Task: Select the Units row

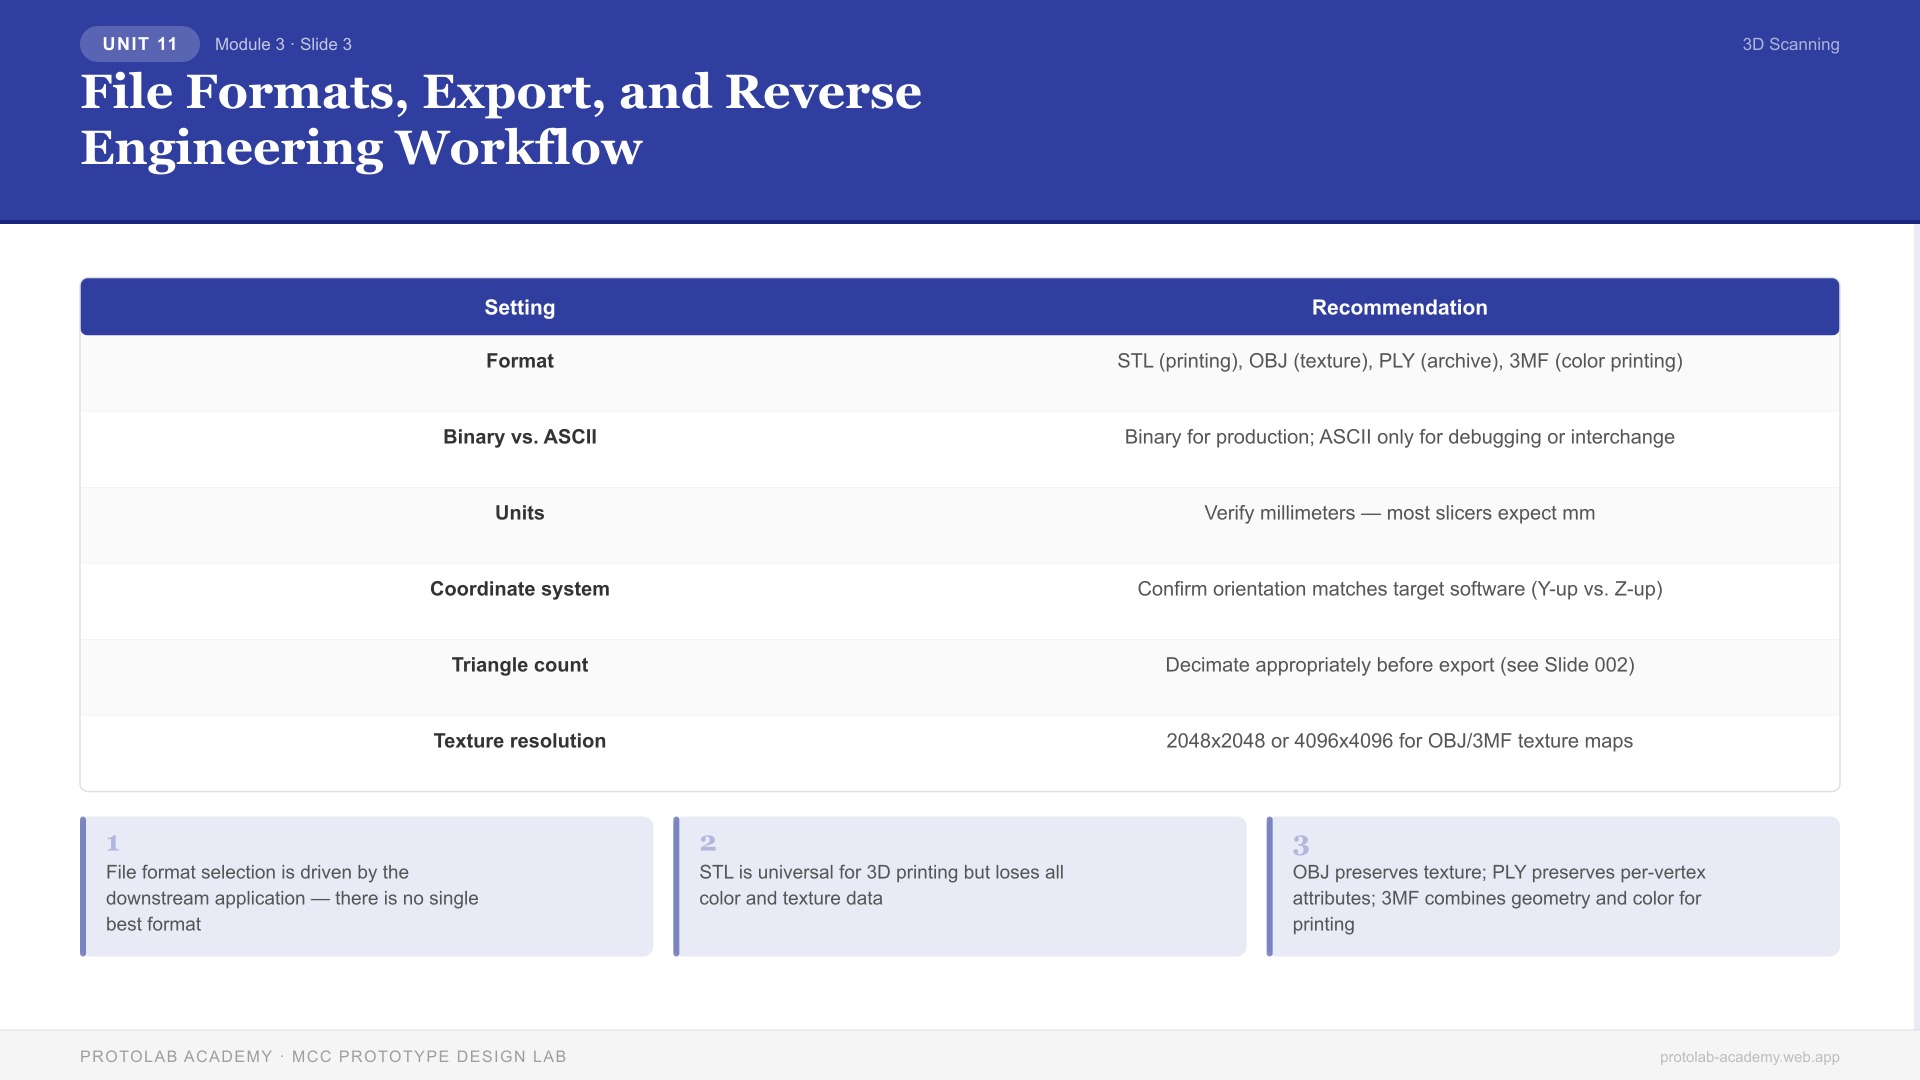Action: [x=959, y=524]
